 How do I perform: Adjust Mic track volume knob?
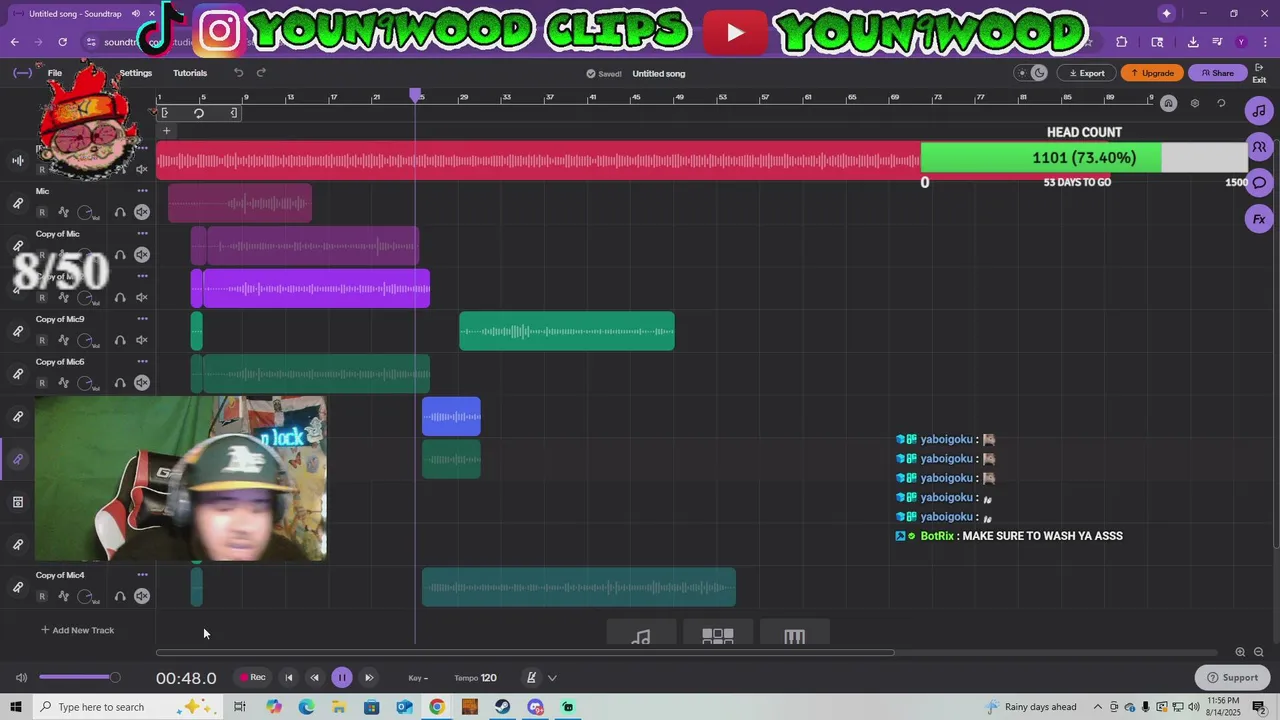(x=86, y=212)
